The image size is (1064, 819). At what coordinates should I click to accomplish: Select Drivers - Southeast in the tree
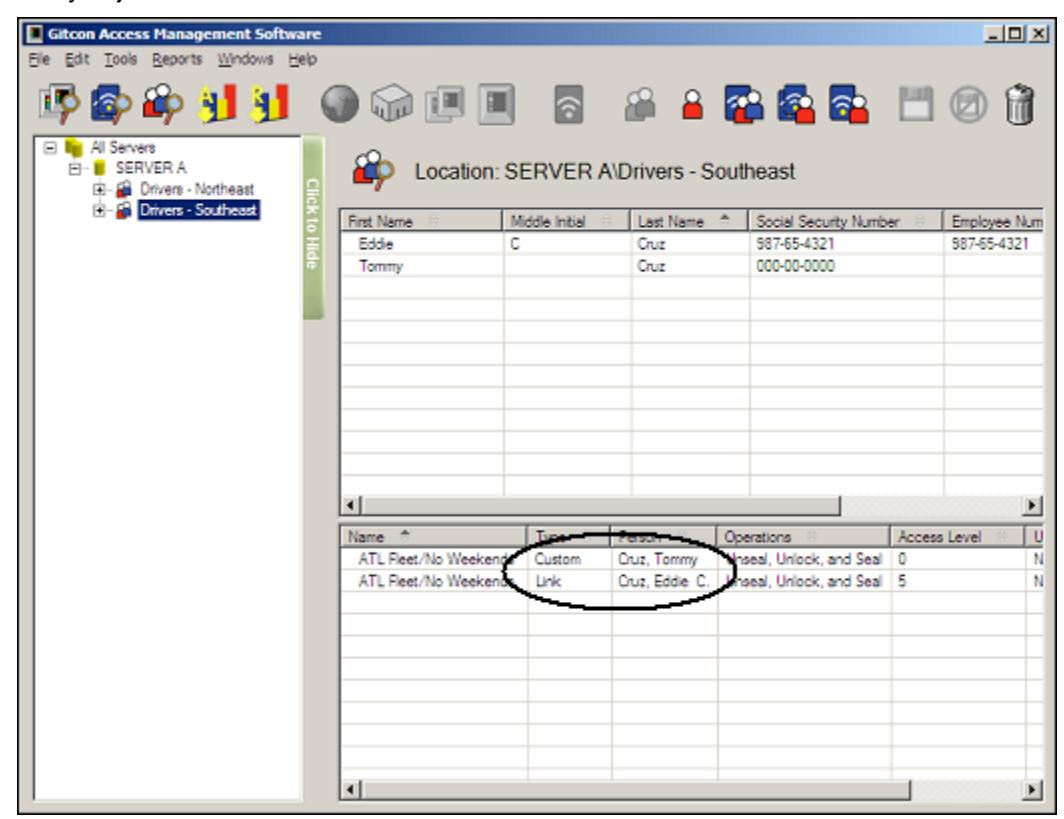198,210
